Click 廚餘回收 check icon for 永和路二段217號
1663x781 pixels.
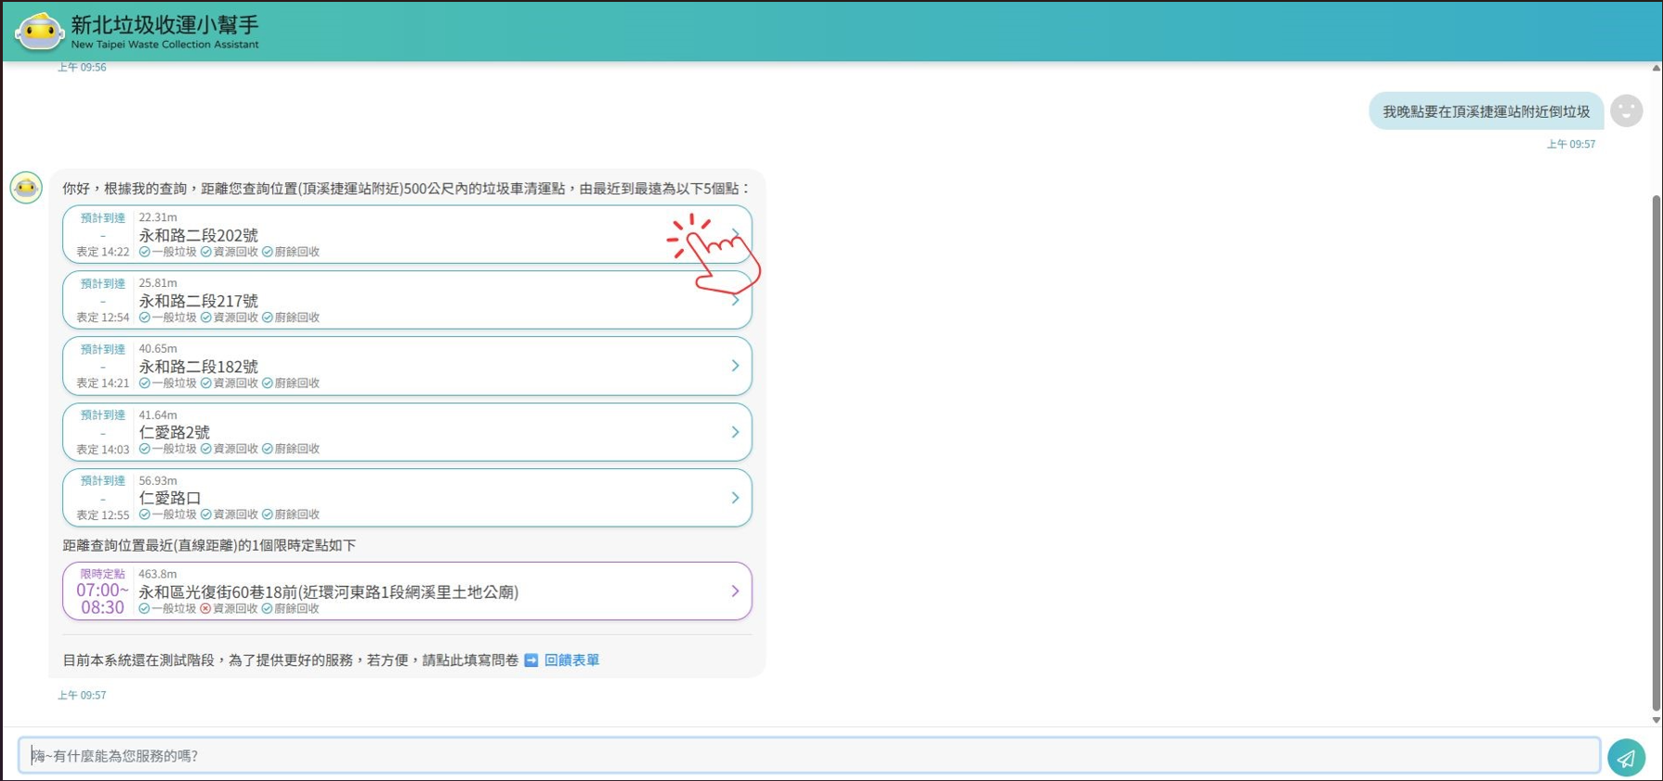[x=267, y=318]
